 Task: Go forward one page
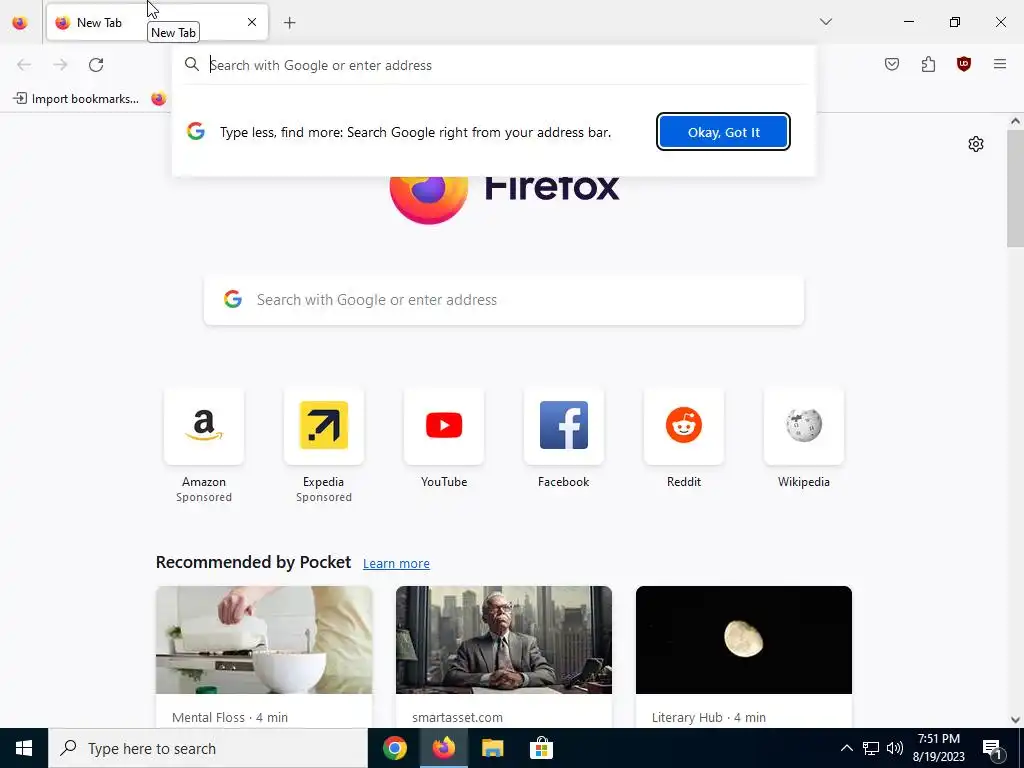coord(60,65)
